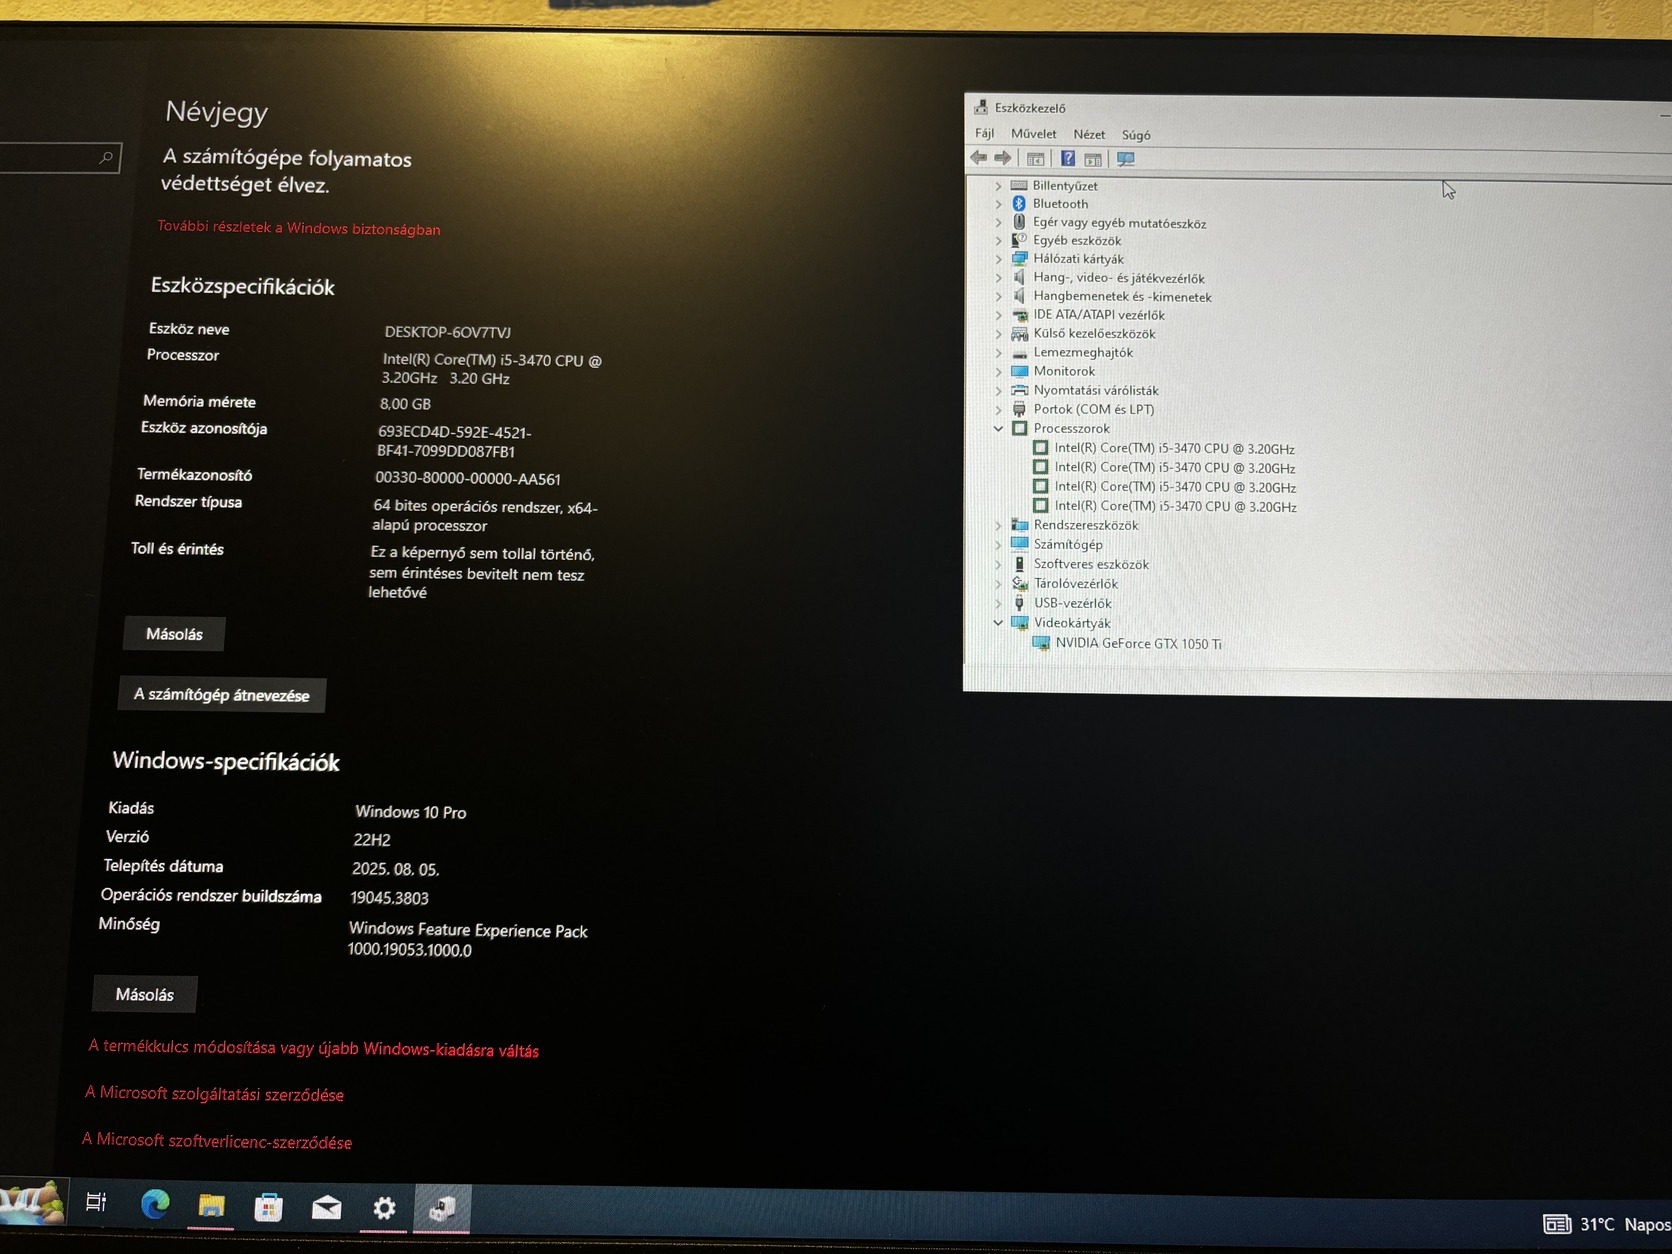Open File Explorer from the taskbar

[x=211, y=1206]
